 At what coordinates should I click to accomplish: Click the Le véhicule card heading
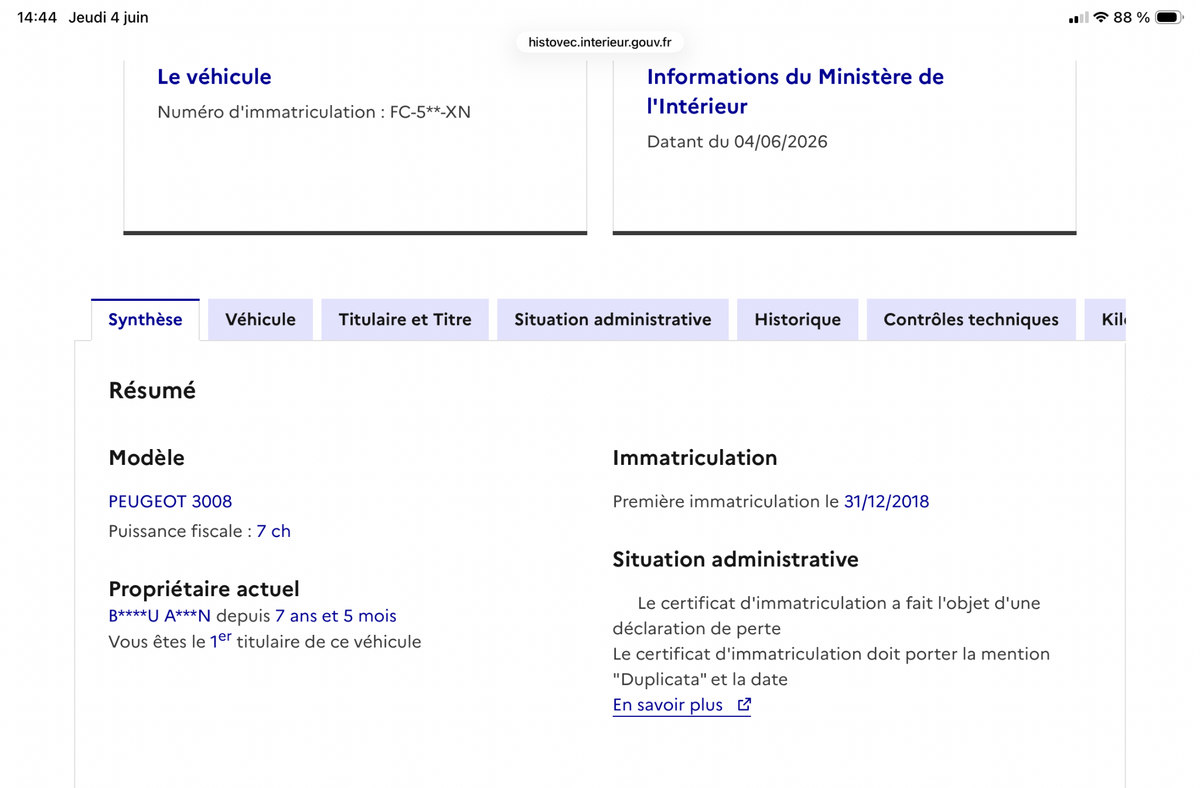[x=214, y=77]
